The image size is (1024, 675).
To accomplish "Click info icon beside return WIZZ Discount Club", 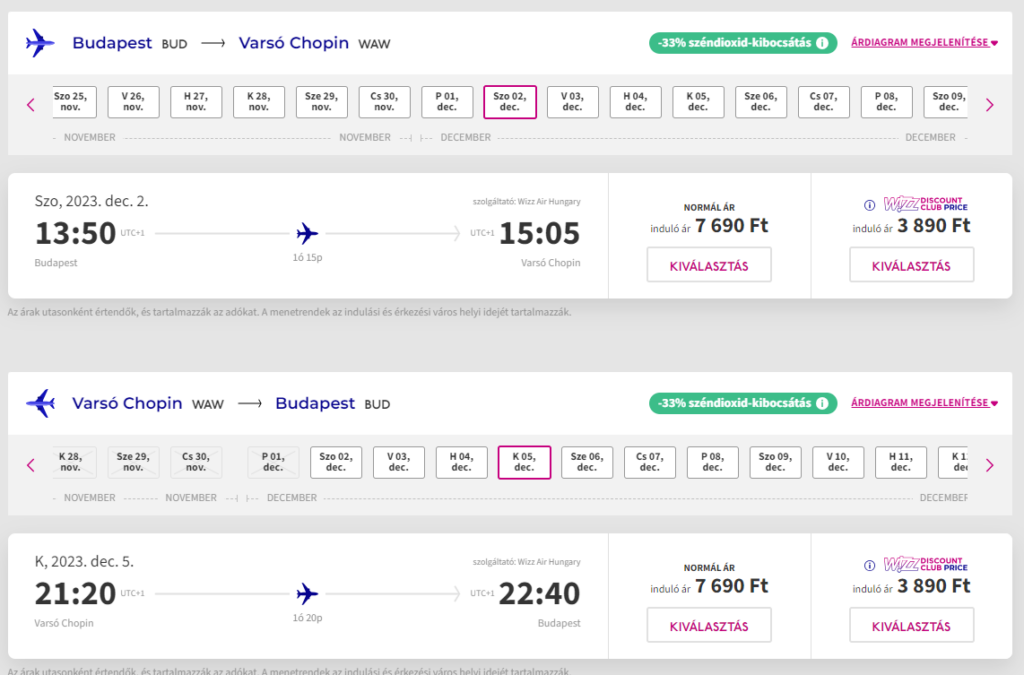I will (x=869, y=567).
